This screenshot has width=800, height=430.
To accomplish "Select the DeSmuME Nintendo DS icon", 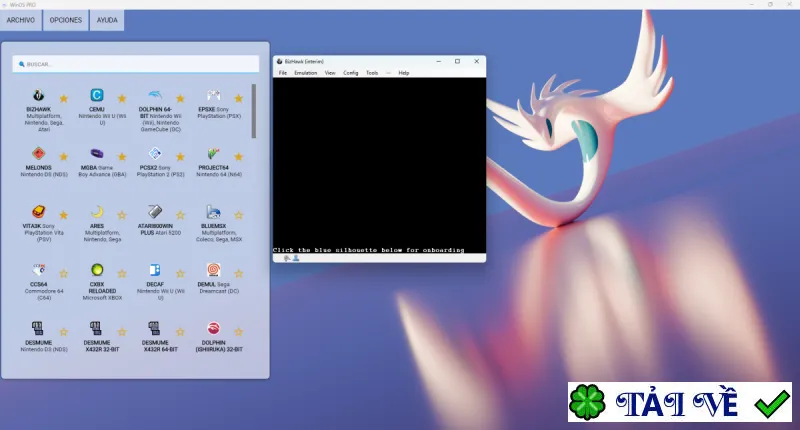I will [38, 328].
